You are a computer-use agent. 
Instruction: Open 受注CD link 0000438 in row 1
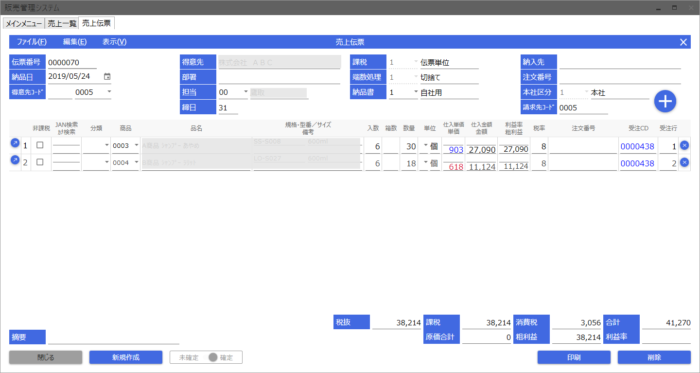point(638,146)
